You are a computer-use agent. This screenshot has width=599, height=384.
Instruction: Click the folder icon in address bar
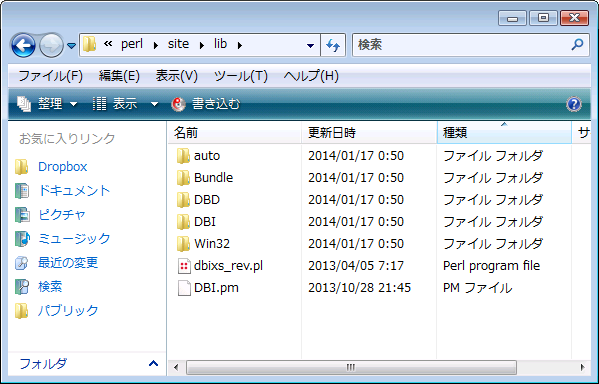point(89,44)
